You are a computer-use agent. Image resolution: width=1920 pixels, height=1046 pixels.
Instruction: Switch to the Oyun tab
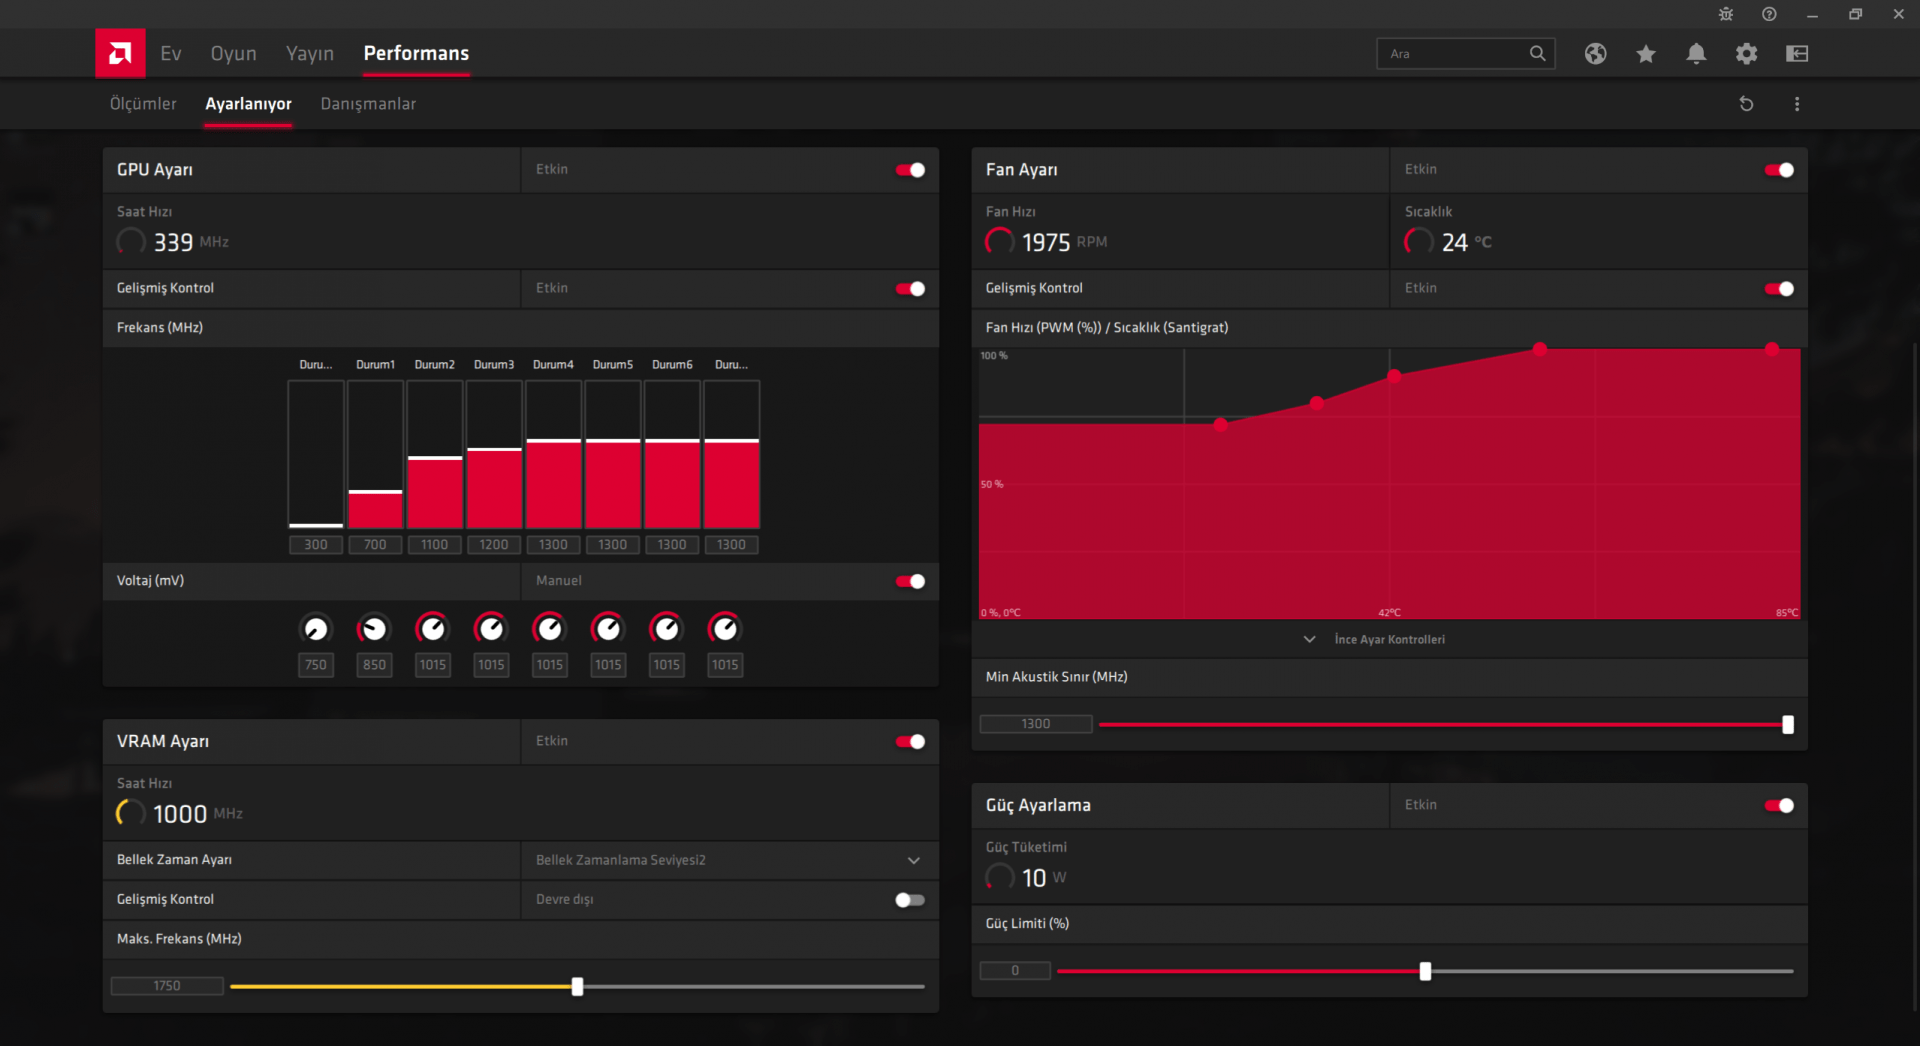pos(233,54)
